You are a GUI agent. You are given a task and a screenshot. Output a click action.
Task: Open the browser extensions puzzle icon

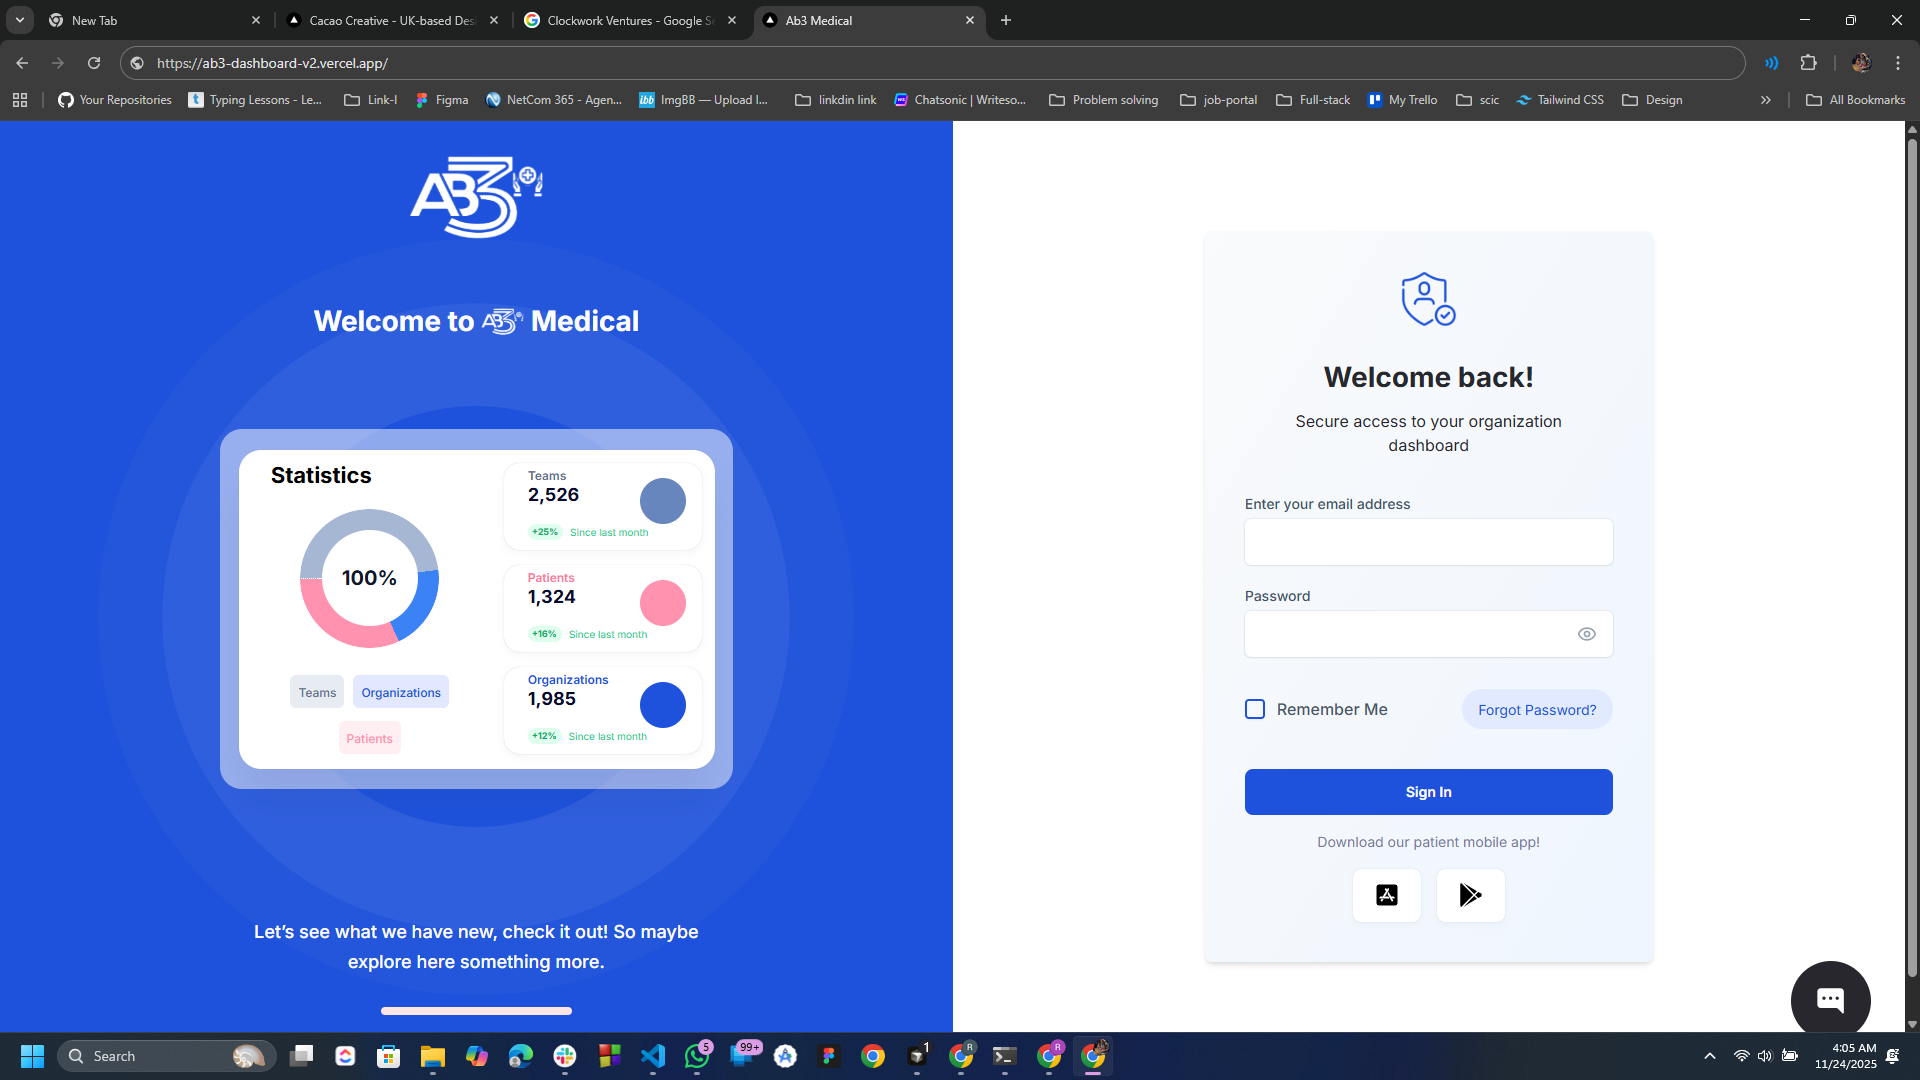coord(1809,62)
